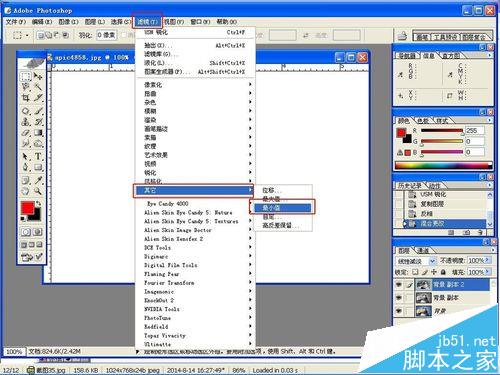Viewport: 500px width, 375px height.
Task: Choose the Gradient tool
Action: (x=38, y=133)
